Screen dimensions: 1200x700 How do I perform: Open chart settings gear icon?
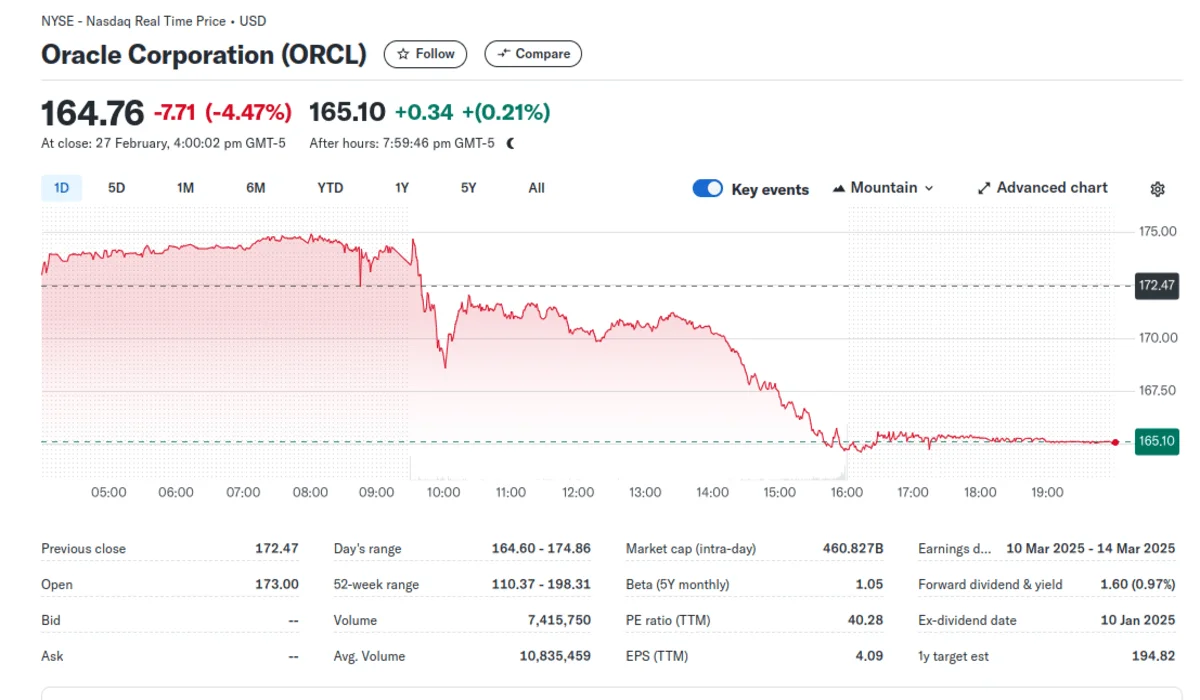1157,189
